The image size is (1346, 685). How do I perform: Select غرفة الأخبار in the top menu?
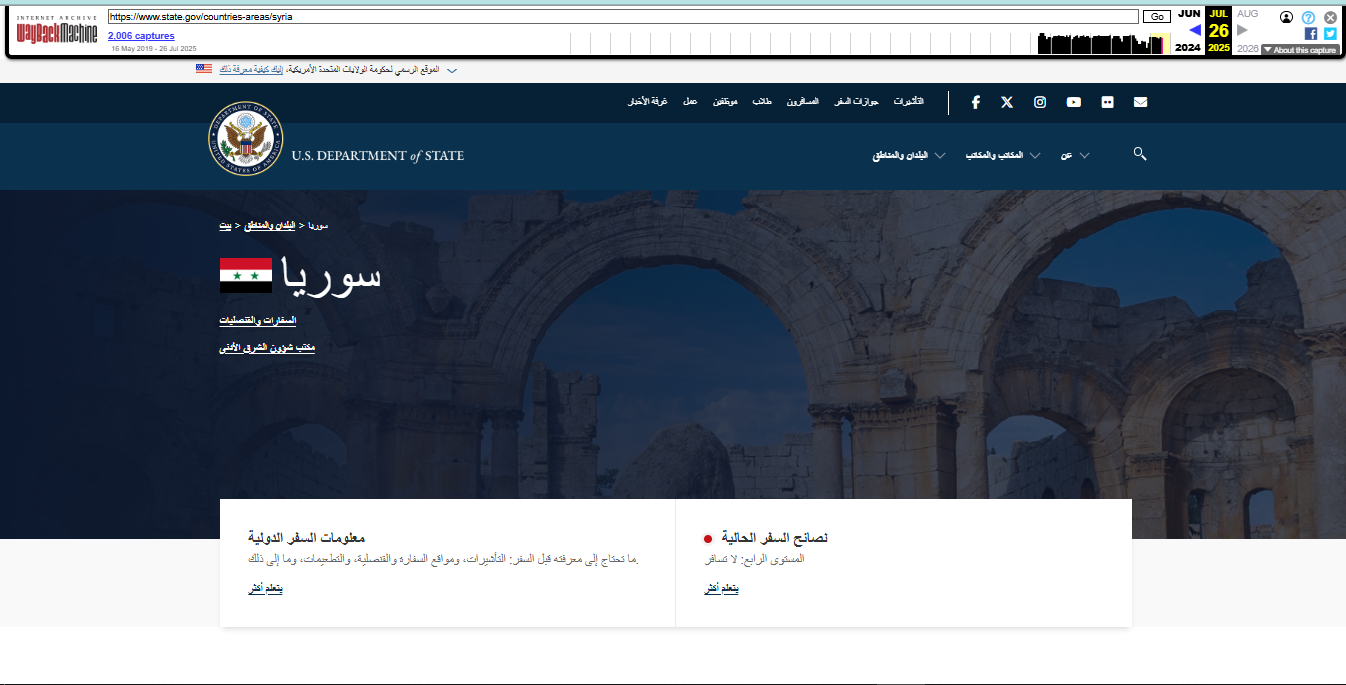641,103
